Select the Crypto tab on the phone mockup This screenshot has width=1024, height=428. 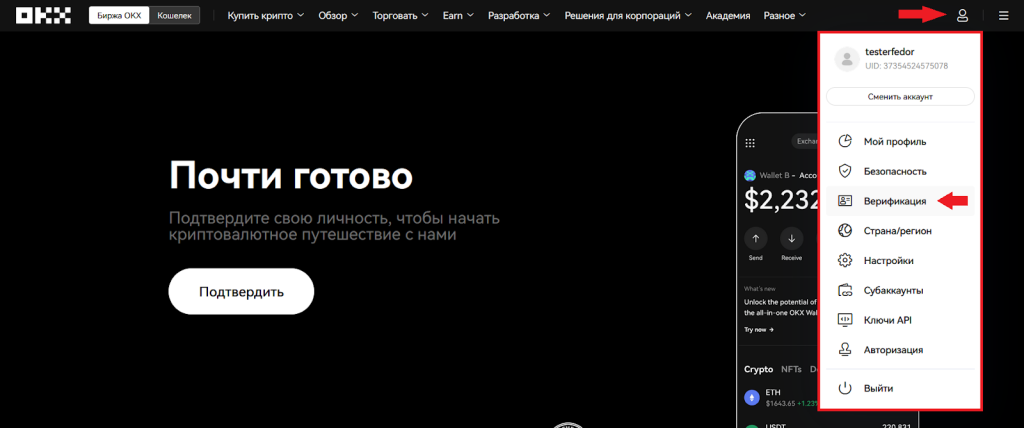[758, 369]
